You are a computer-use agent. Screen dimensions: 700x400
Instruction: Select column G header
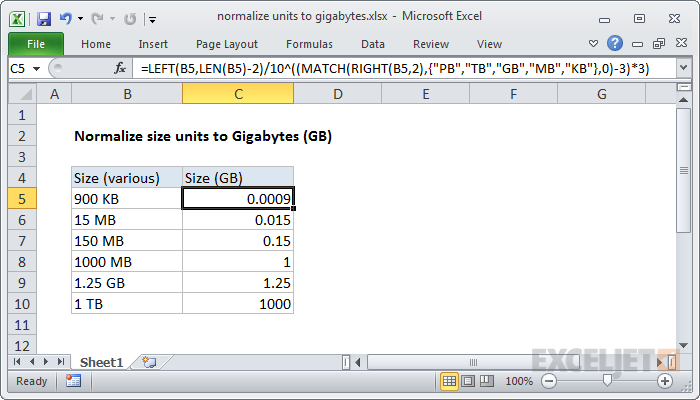coord(601,94)
